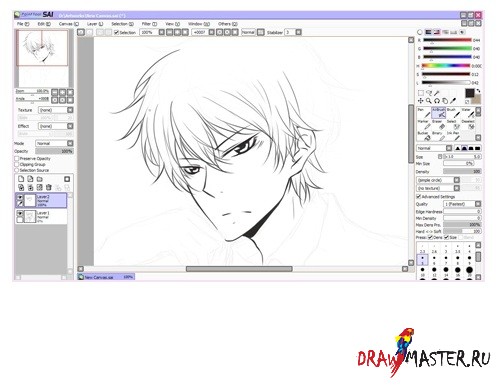Viewport: 498px width, 385px height.
Task: Open the Filter menu
Action: [149, 24]
